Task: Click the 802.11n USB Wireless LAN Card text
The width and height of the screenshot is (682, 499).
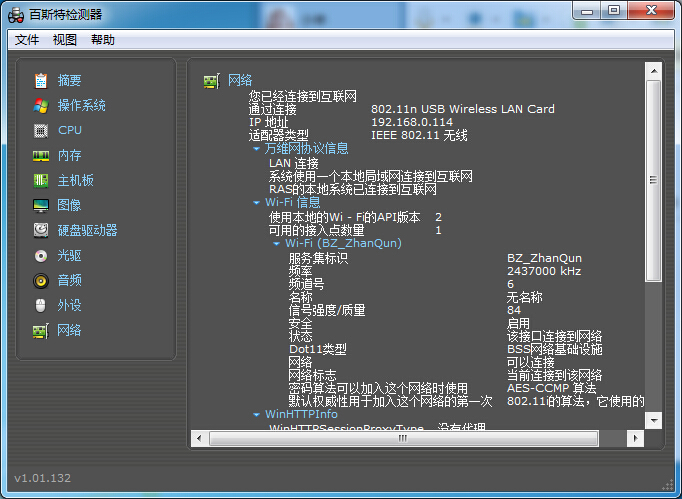Action: coord(463,109)
